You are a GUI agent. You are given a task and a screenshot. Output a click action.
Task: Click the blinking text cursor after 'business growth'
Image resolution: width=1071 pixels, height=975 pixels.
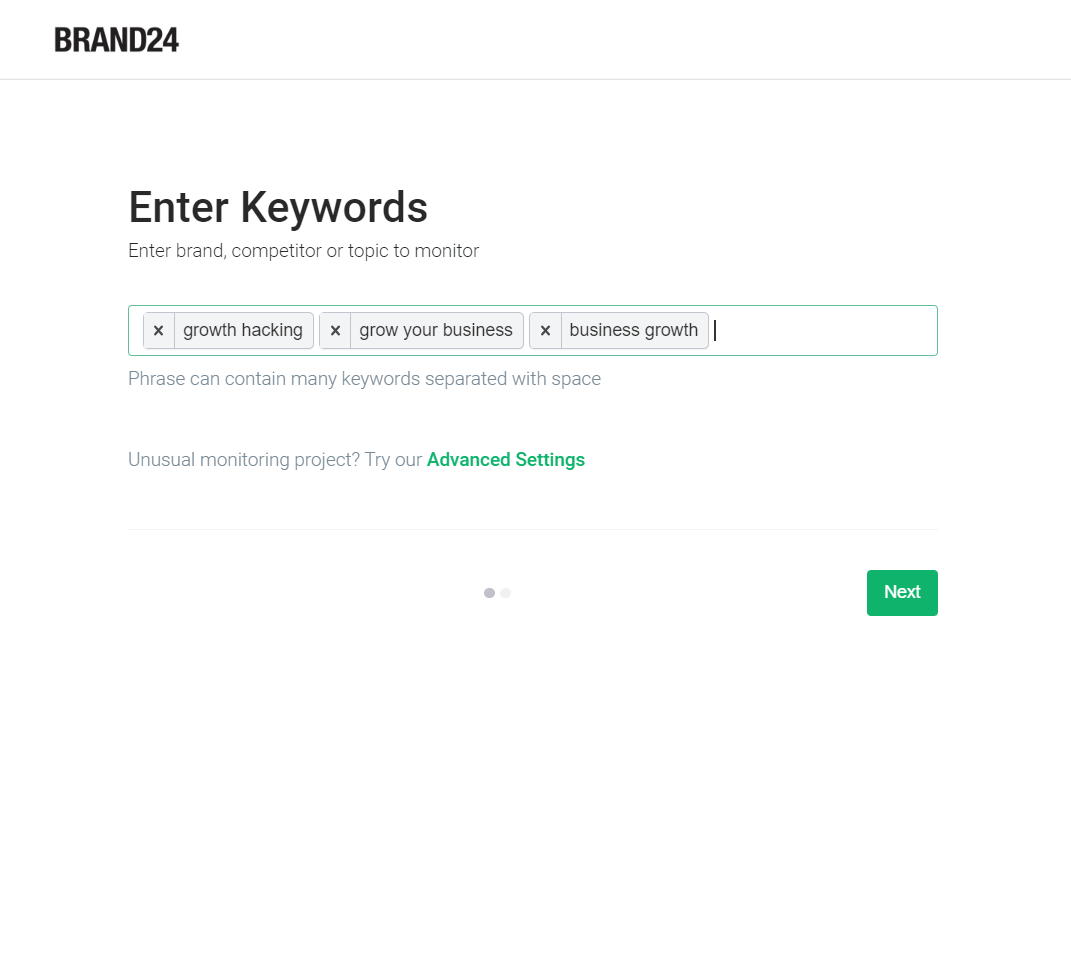(x=715, y=331)
